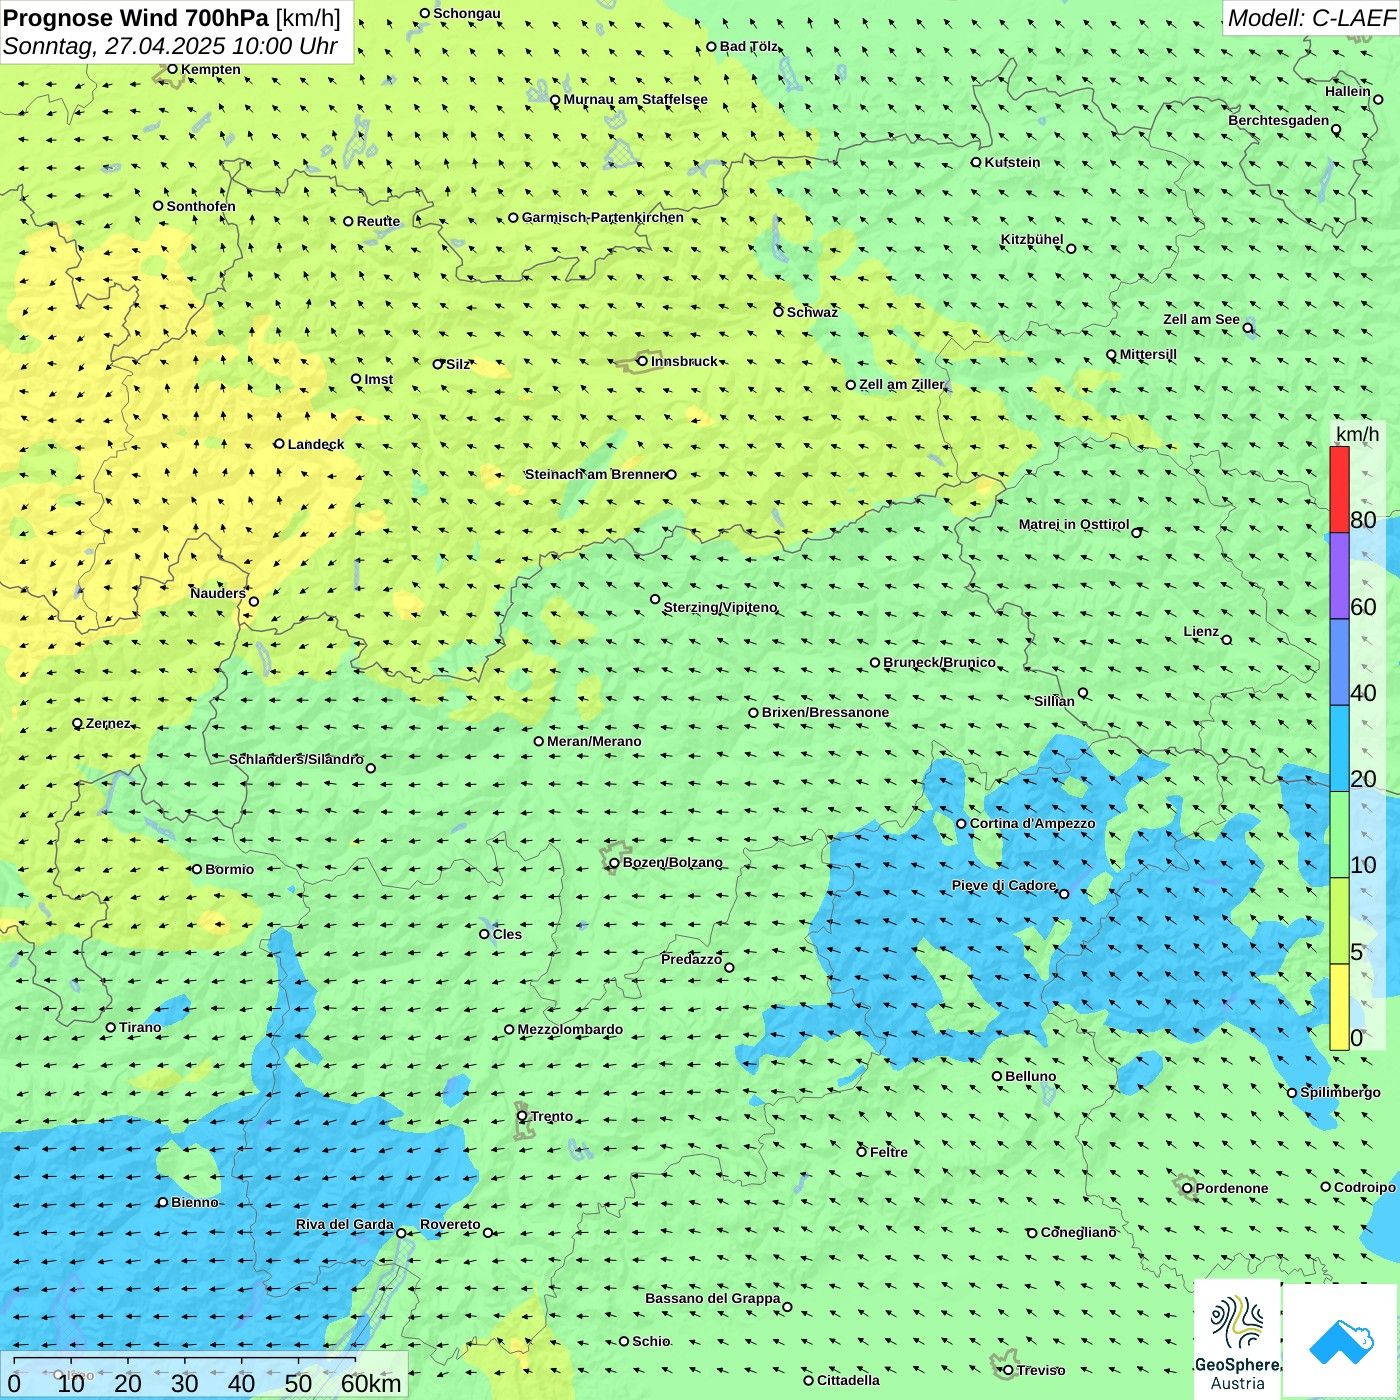Click the Innsbruck city marker circle

click(643, 361)
